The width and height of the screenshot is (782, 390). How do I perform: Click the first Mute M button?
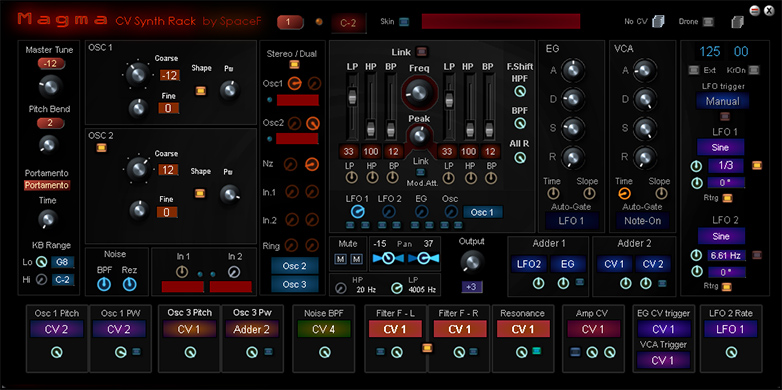tap(341, 259)
